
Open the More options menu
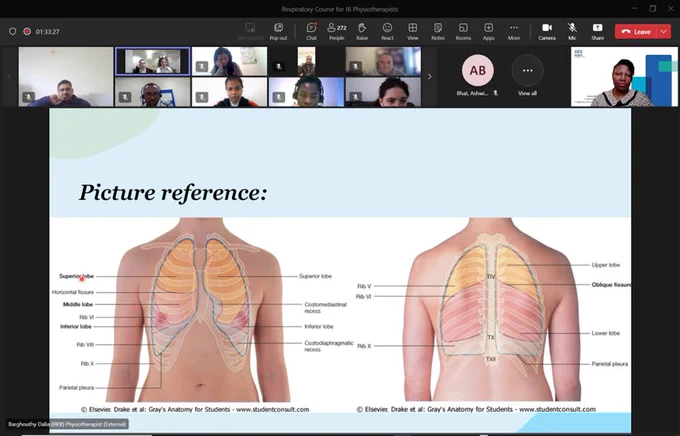[514, 31]
